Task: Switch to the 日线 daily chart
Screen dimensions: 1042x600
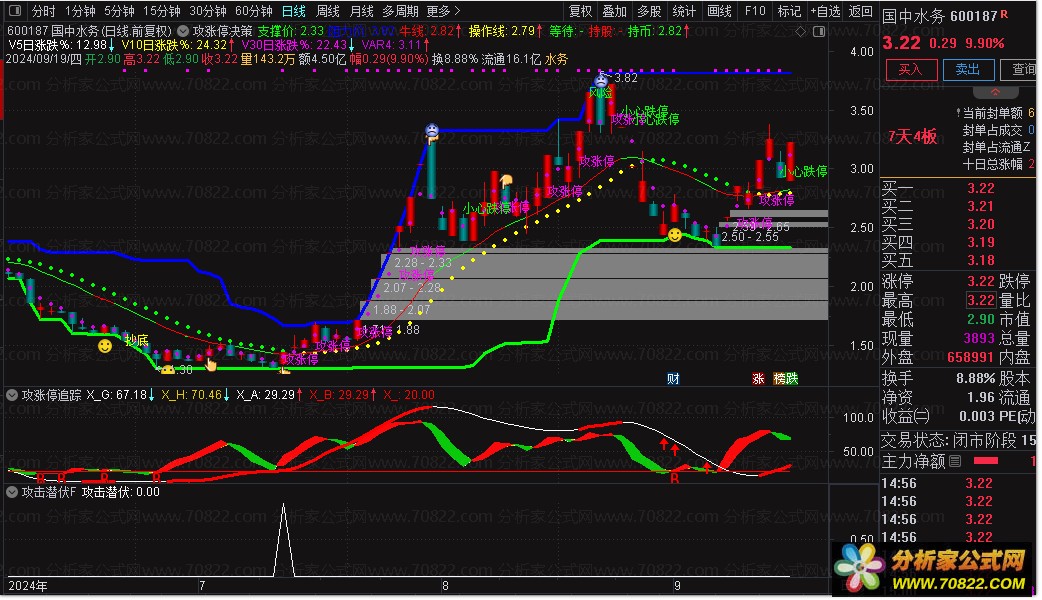Action: (294, 11)
